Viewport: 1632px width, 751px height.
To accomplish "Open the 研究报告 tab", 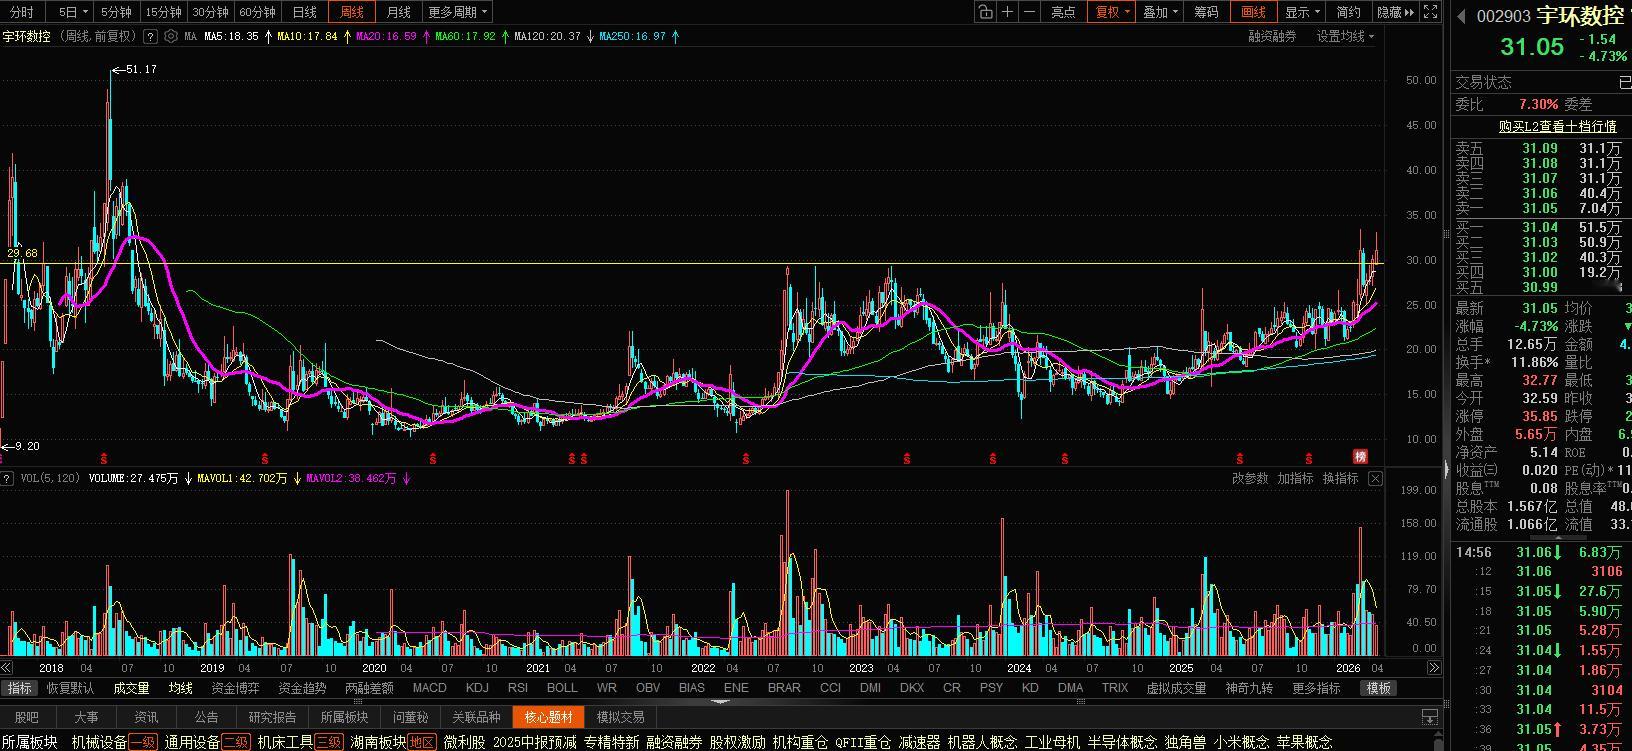I will pyautogui.click(x=272, y=717).
